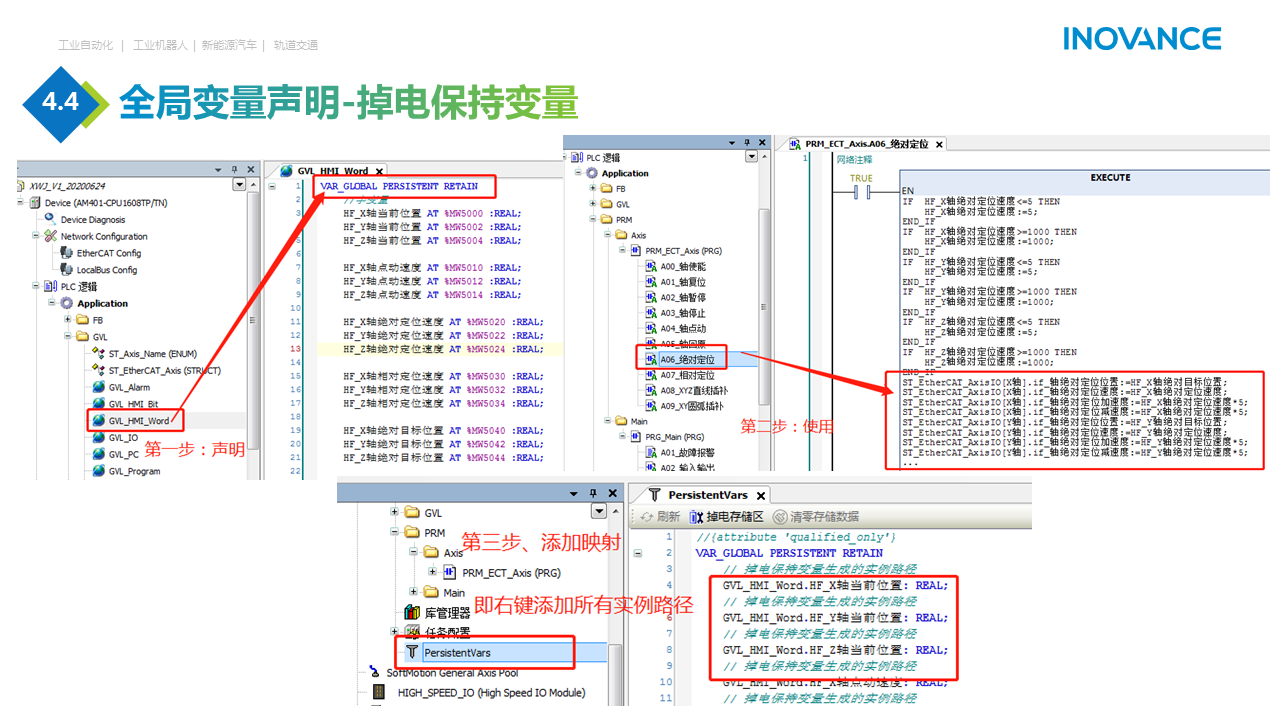The width and height of the screenshot is (1280, 720).
Task: Expand the FB folder in left tree
Action: coord(68,320)
